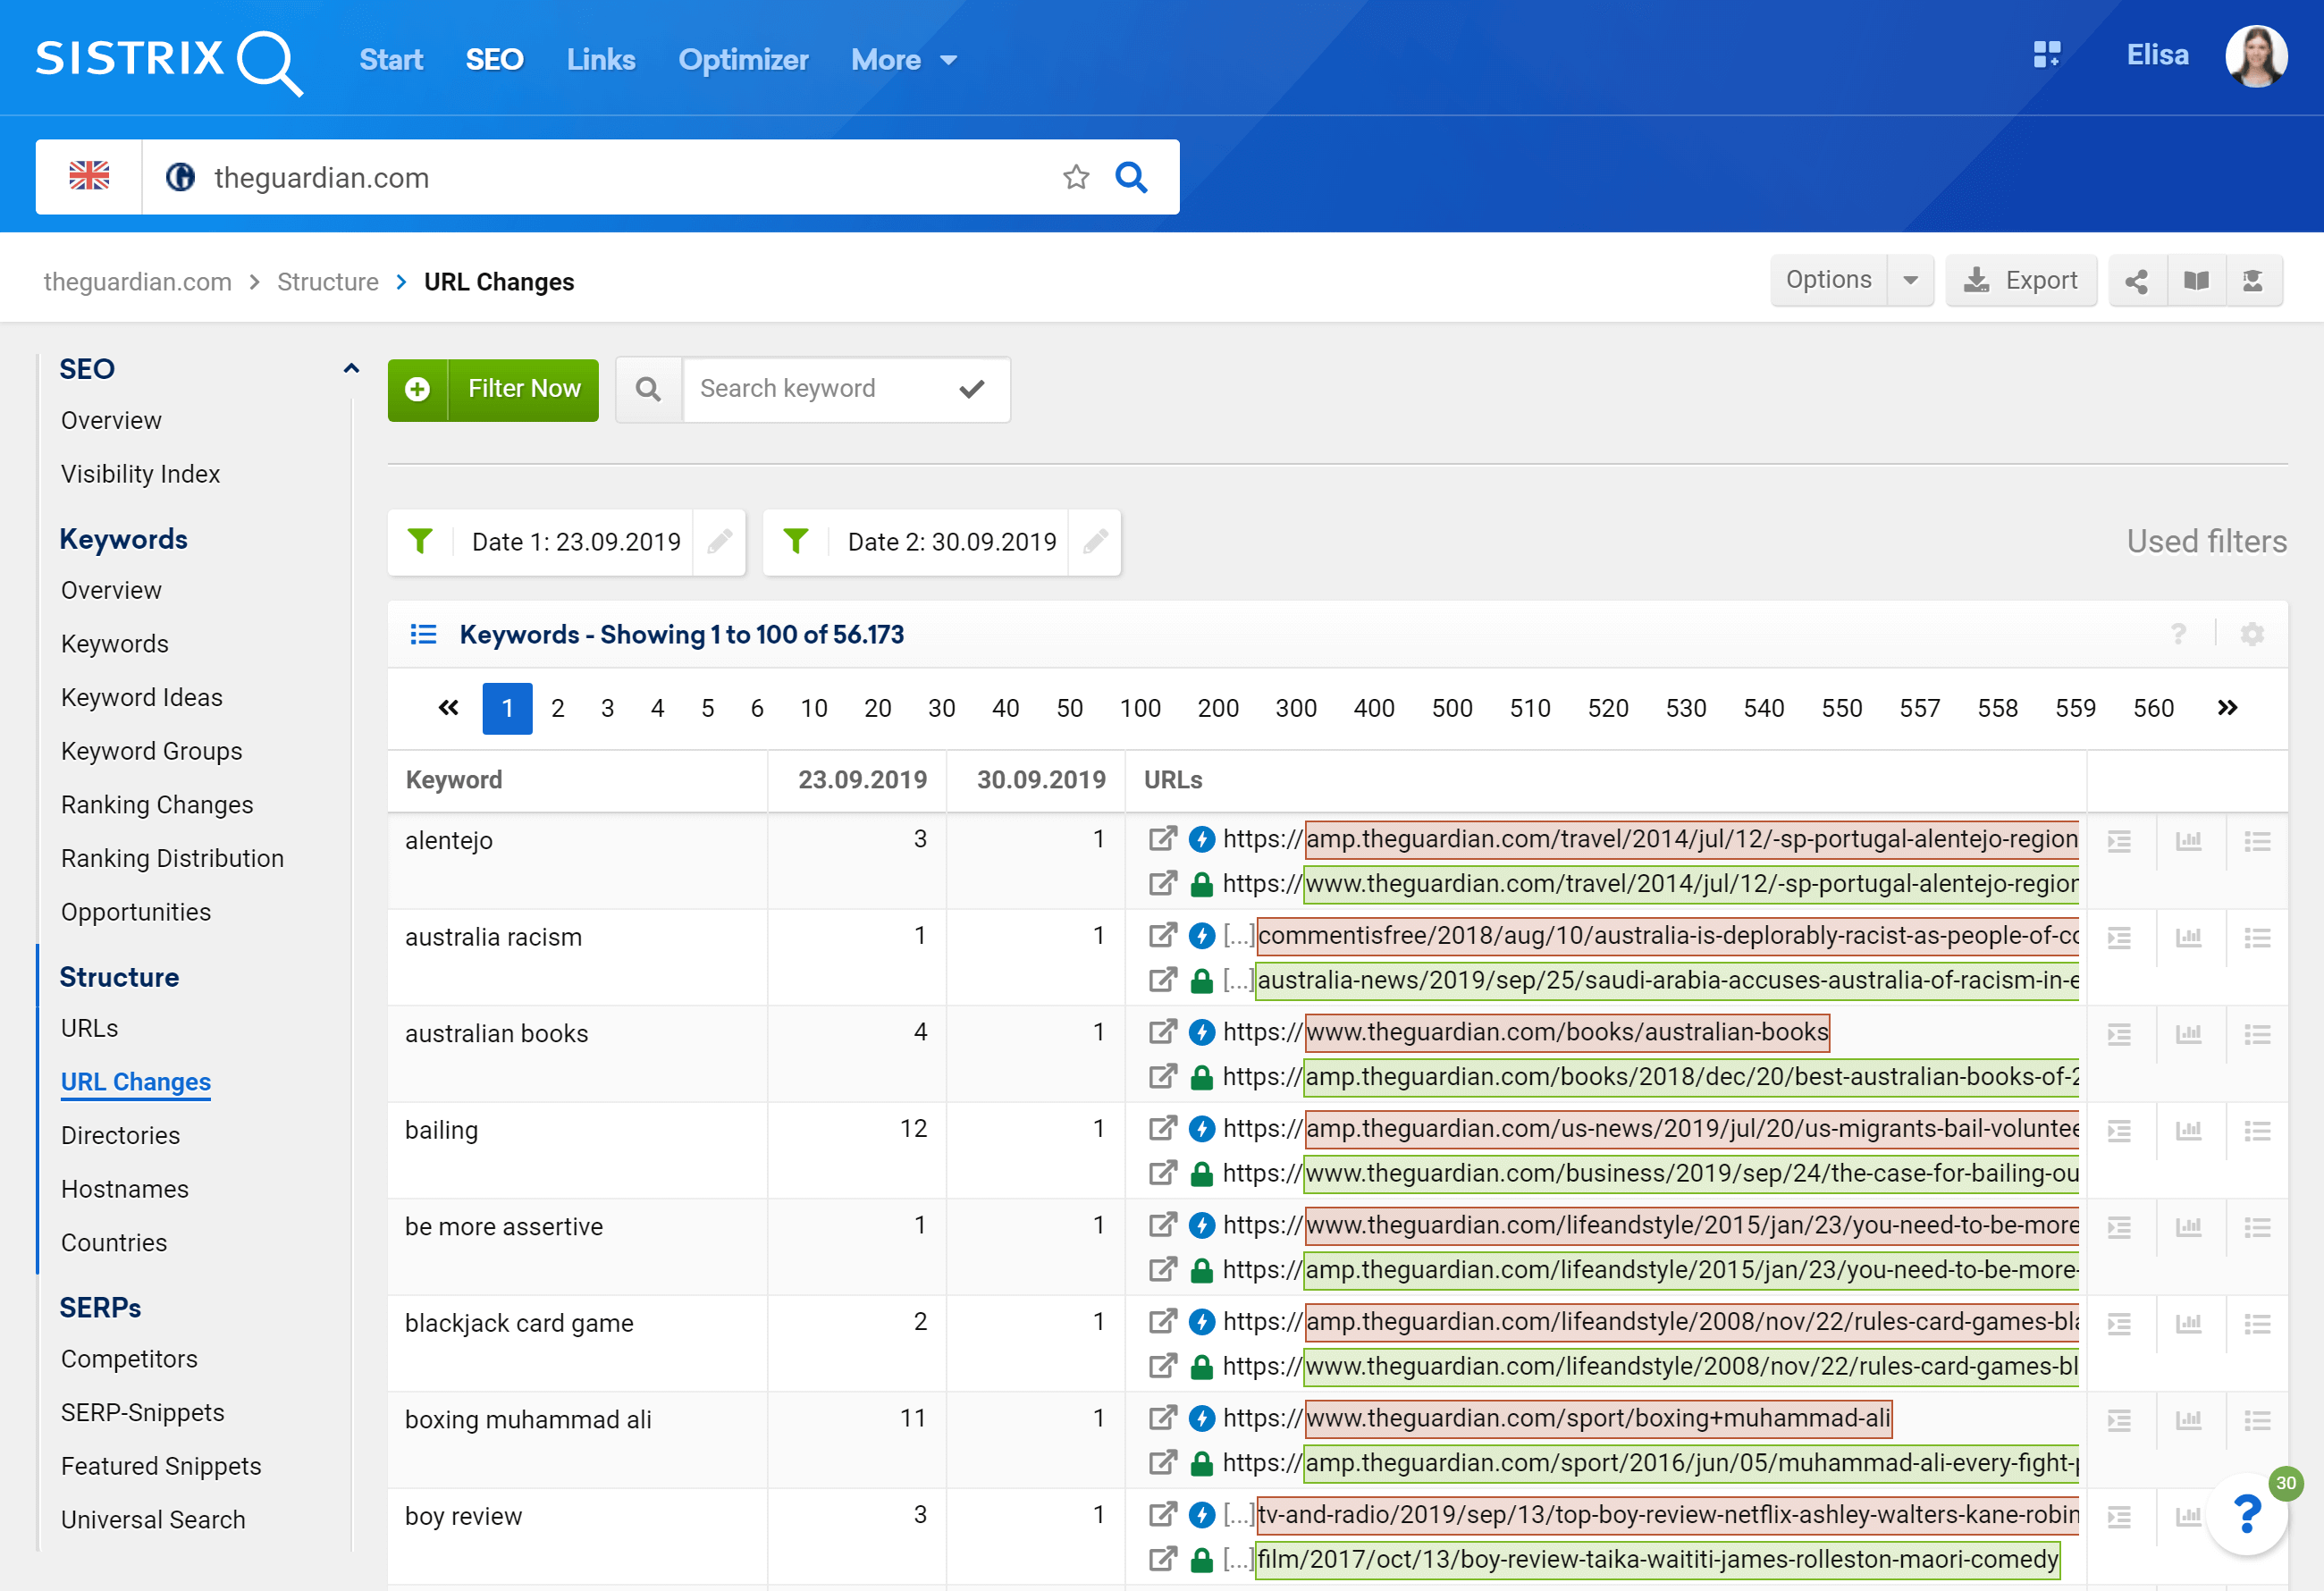This screenshot has width=2324, height=1591.
Task: Click the Options button
Action: 1828,281
